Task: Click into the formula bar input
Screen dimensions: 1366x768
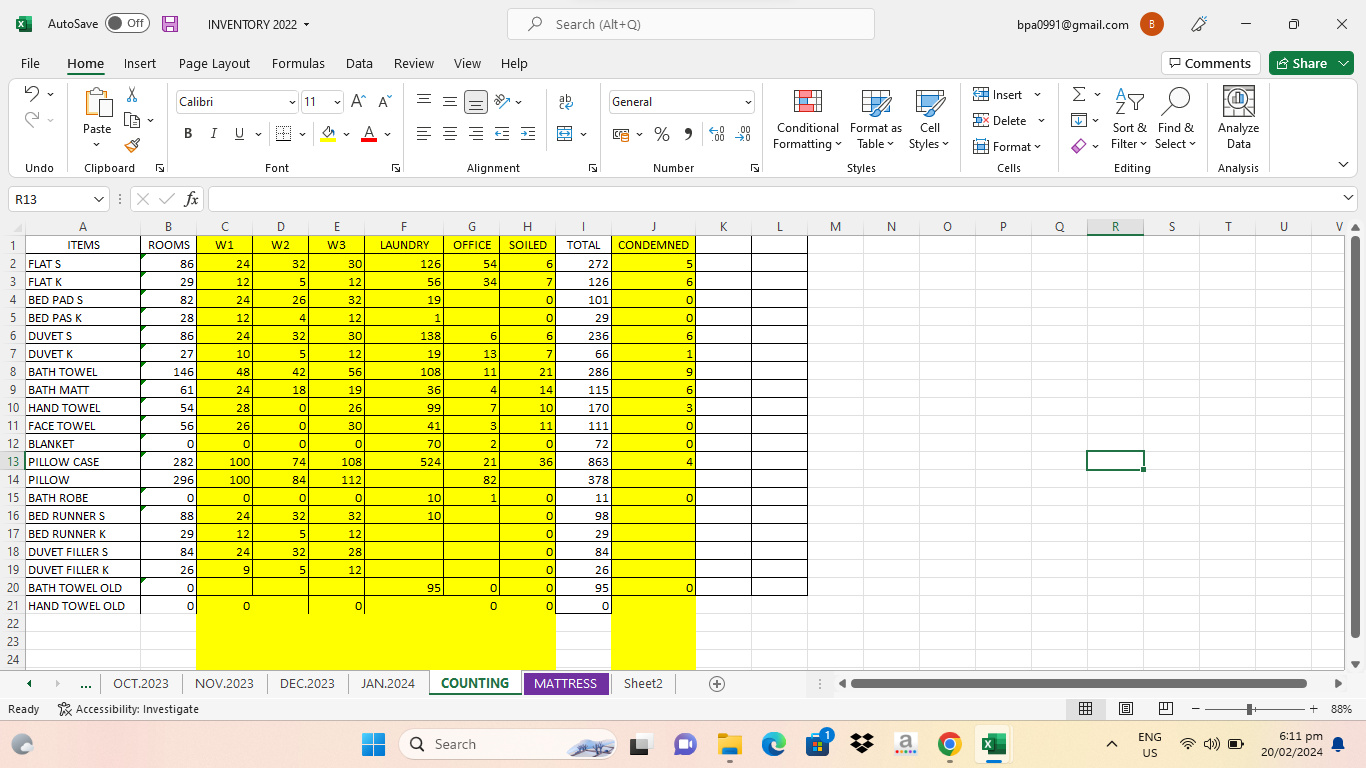Action: [x=772, y=199]
